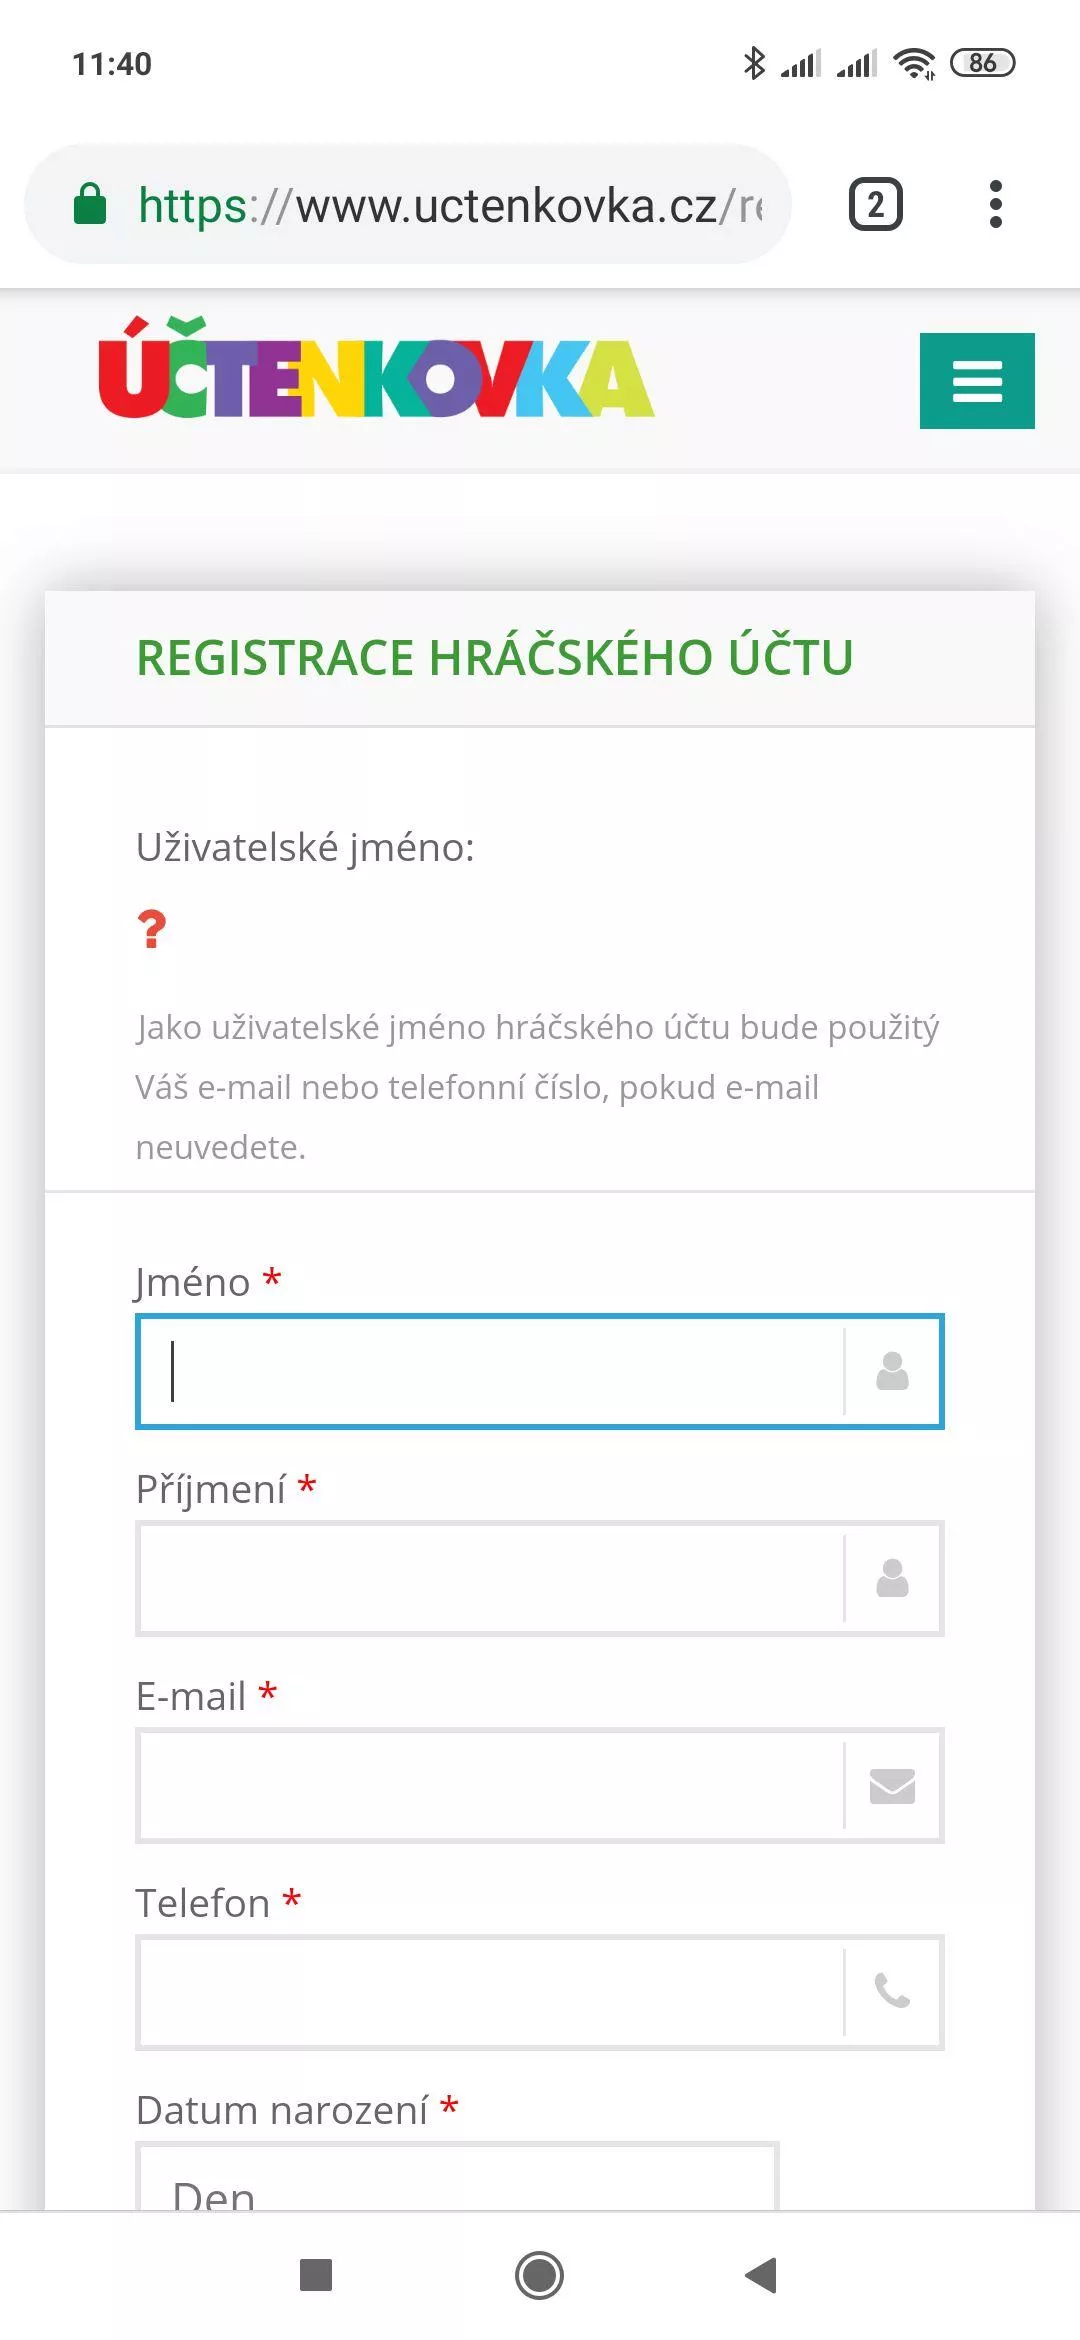The height and width of the screenshot is (2340, 1080).
Task: Open the browser tab switcher showing 2
Action: [876, 205]
